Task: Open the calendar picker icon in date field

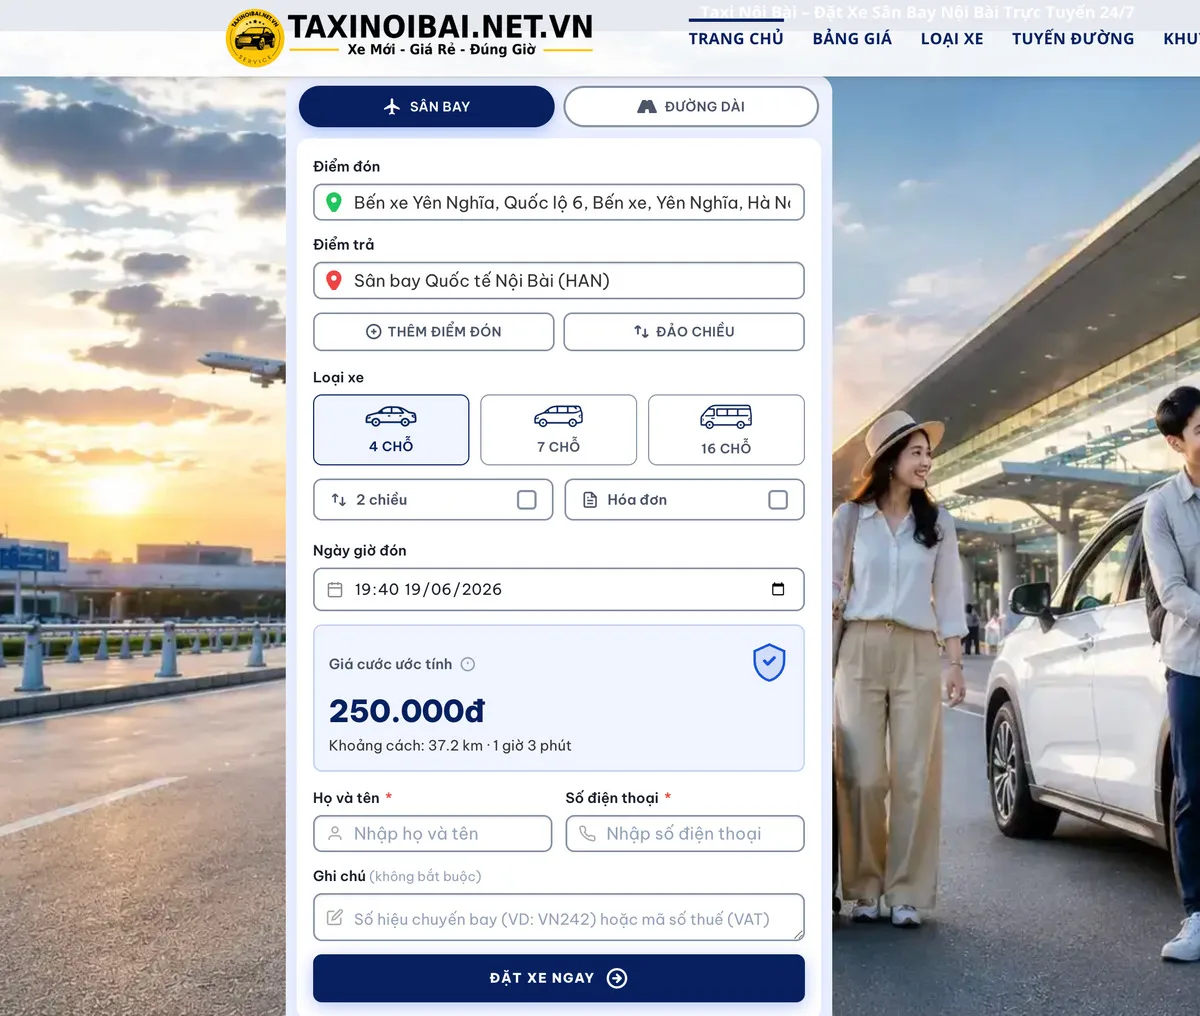Action: (778, 589)
